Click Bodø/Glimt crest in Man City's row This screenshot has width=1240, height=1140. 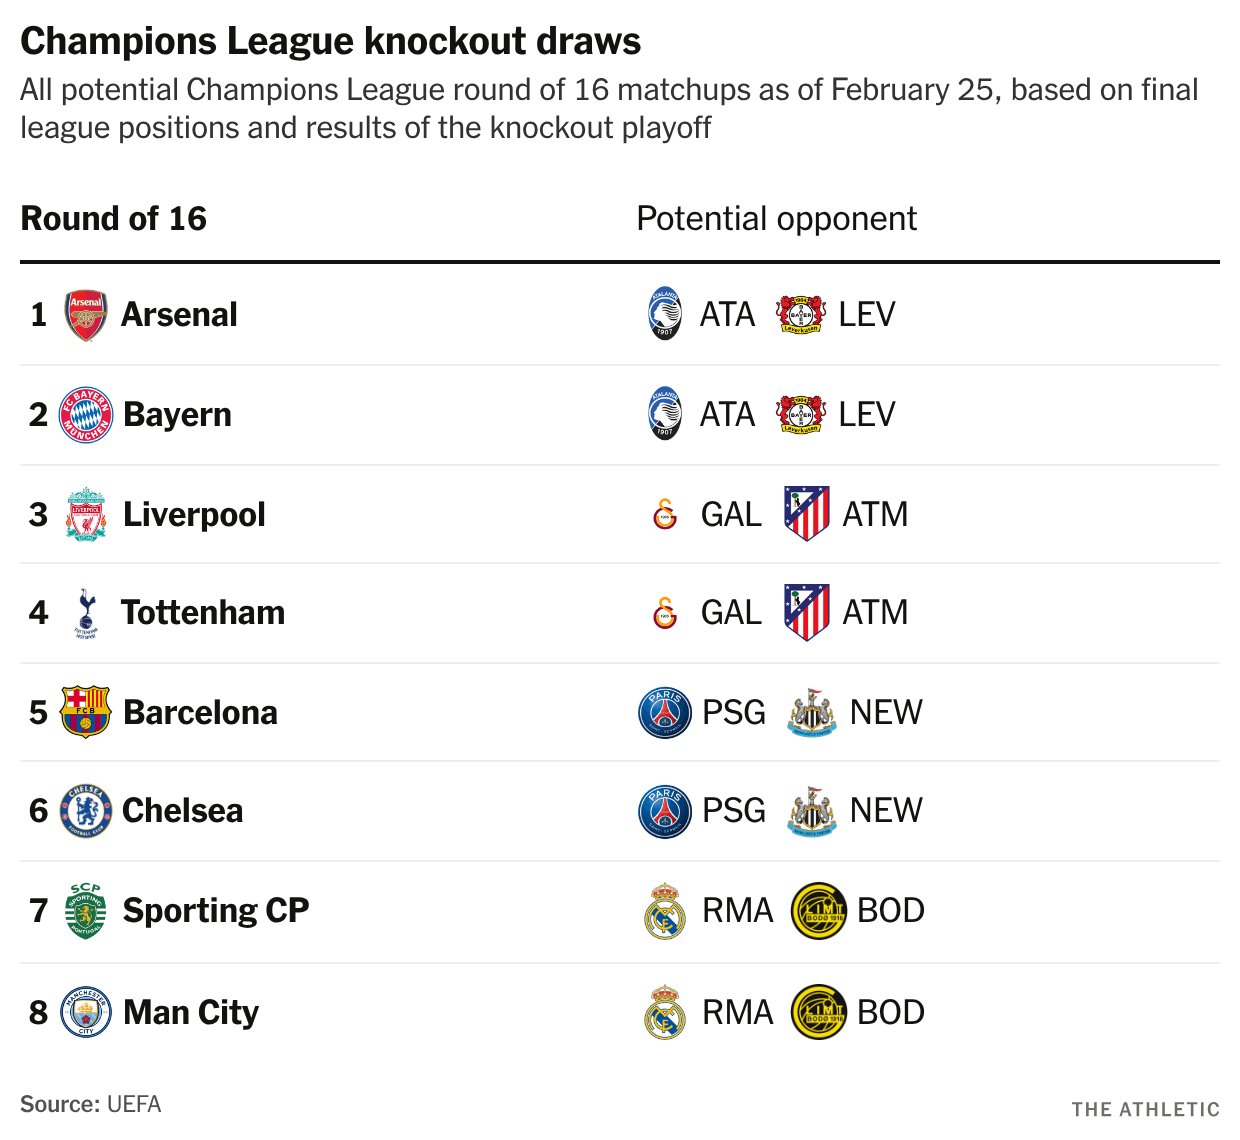[x=819, y=1012]
